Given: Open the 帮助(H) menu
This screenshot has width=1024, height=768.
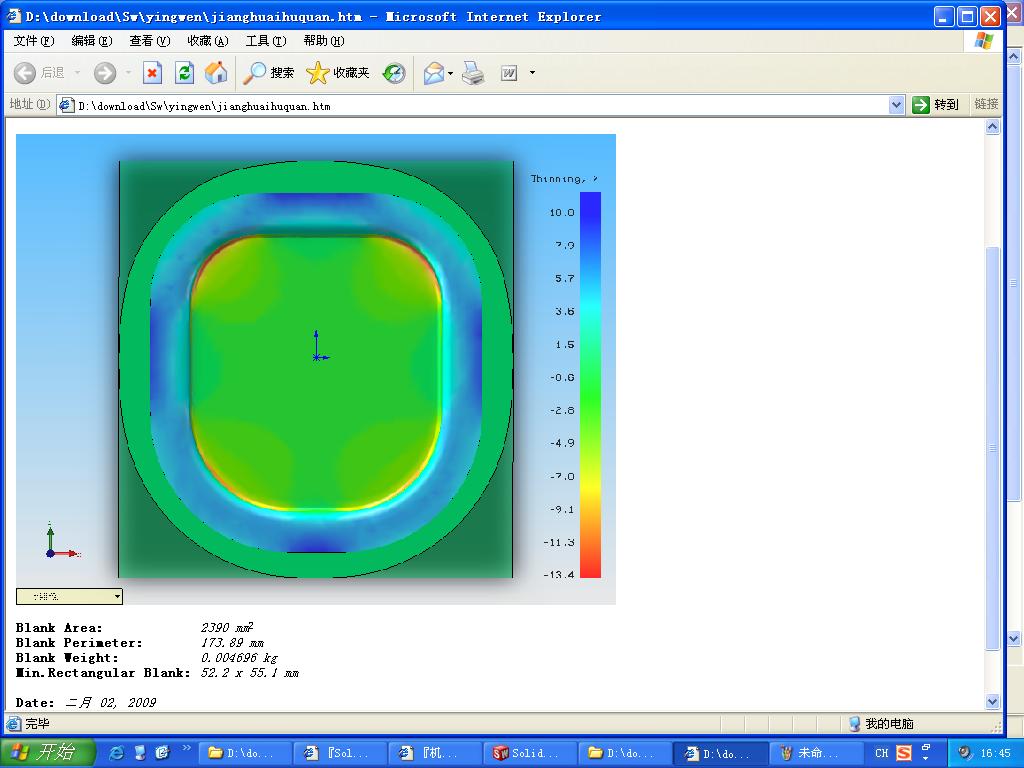Looking at the screenshot, I should (324, 40).
